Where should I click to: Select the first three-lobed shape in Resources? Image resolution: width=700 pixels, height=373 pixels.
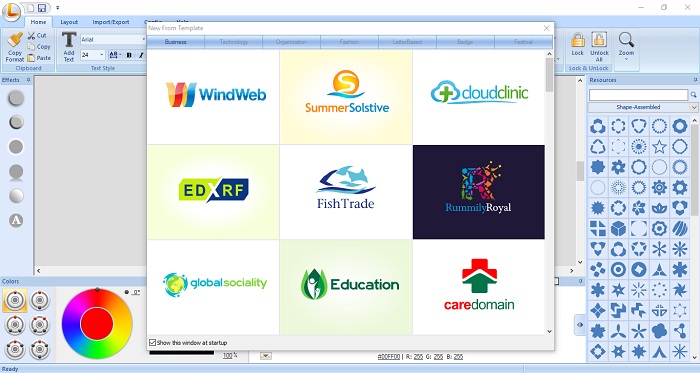tap(598, 126)
